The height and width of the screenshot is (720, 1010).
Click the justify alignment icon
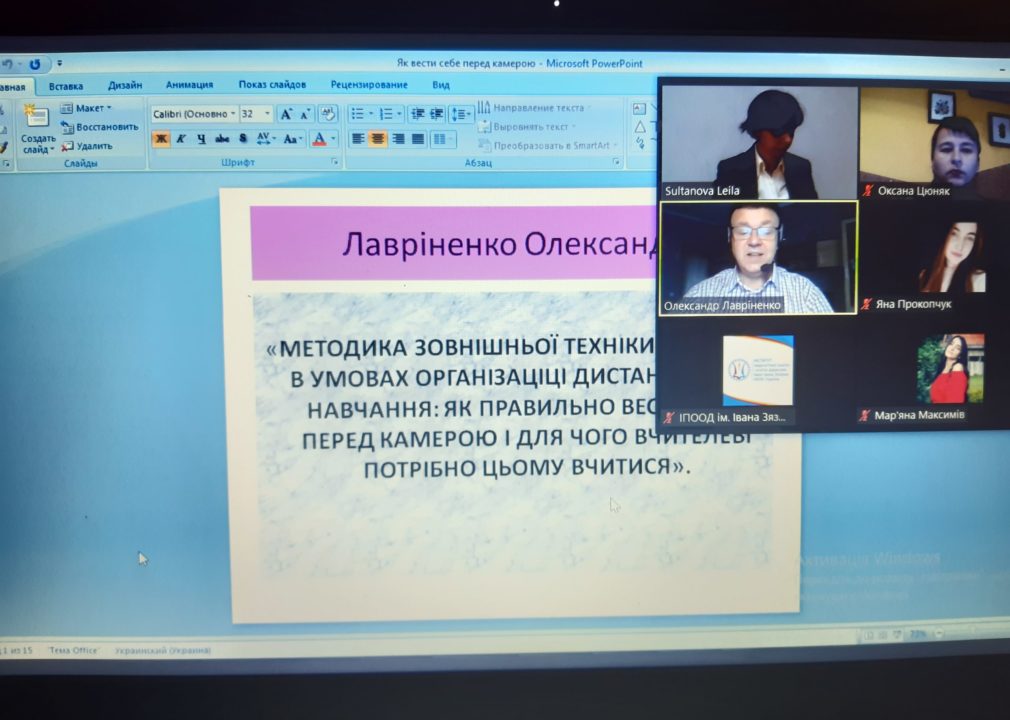419,138
